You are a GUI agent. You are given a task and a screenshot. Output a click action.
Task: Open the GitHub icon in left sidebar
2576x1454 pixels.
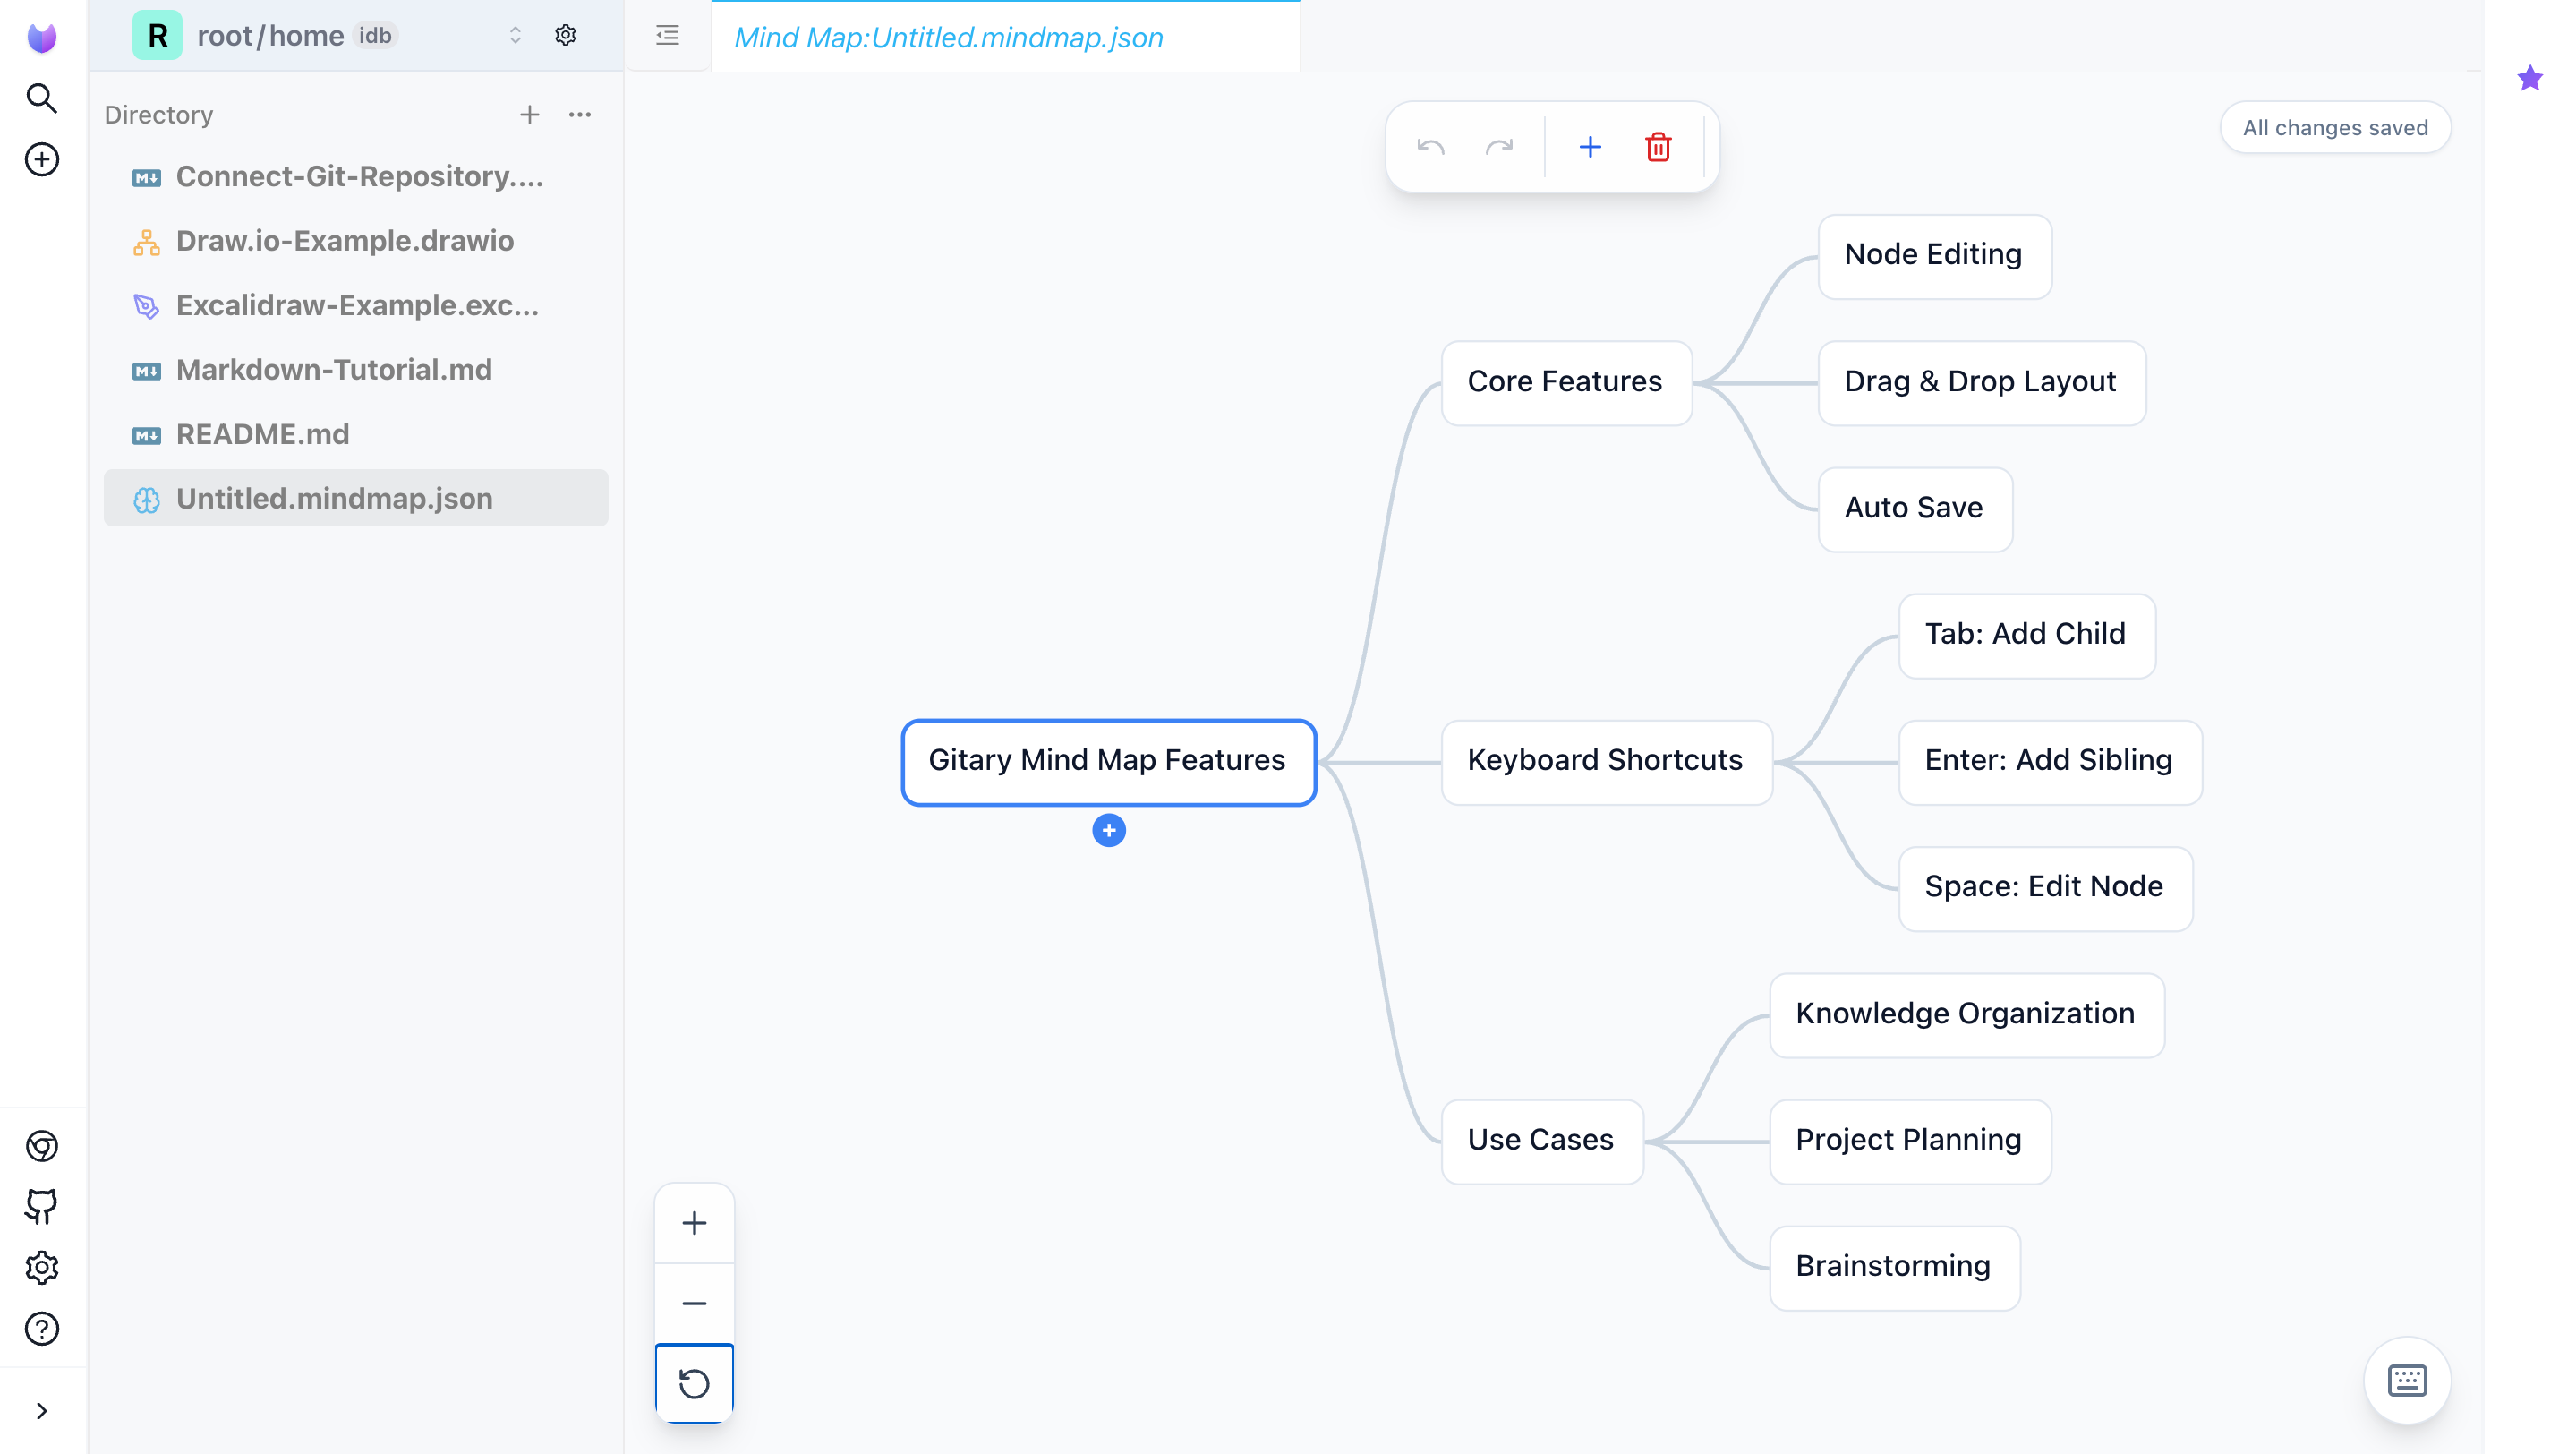click(x=41, y=1206)
